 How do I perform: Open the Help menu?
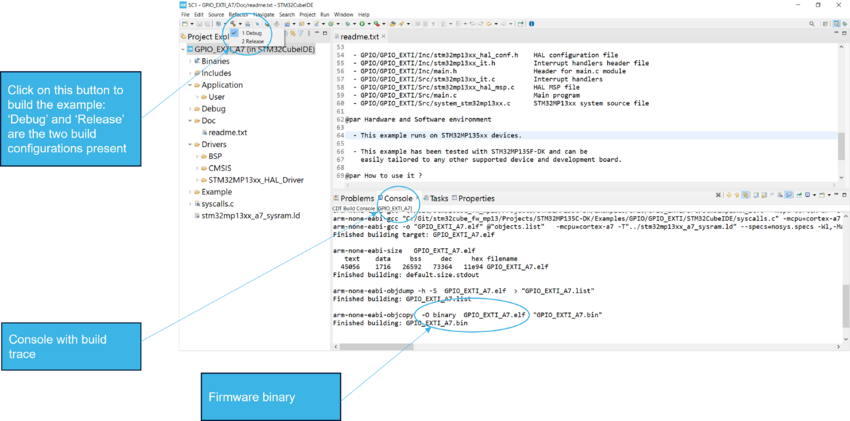(x=364, y=15)
